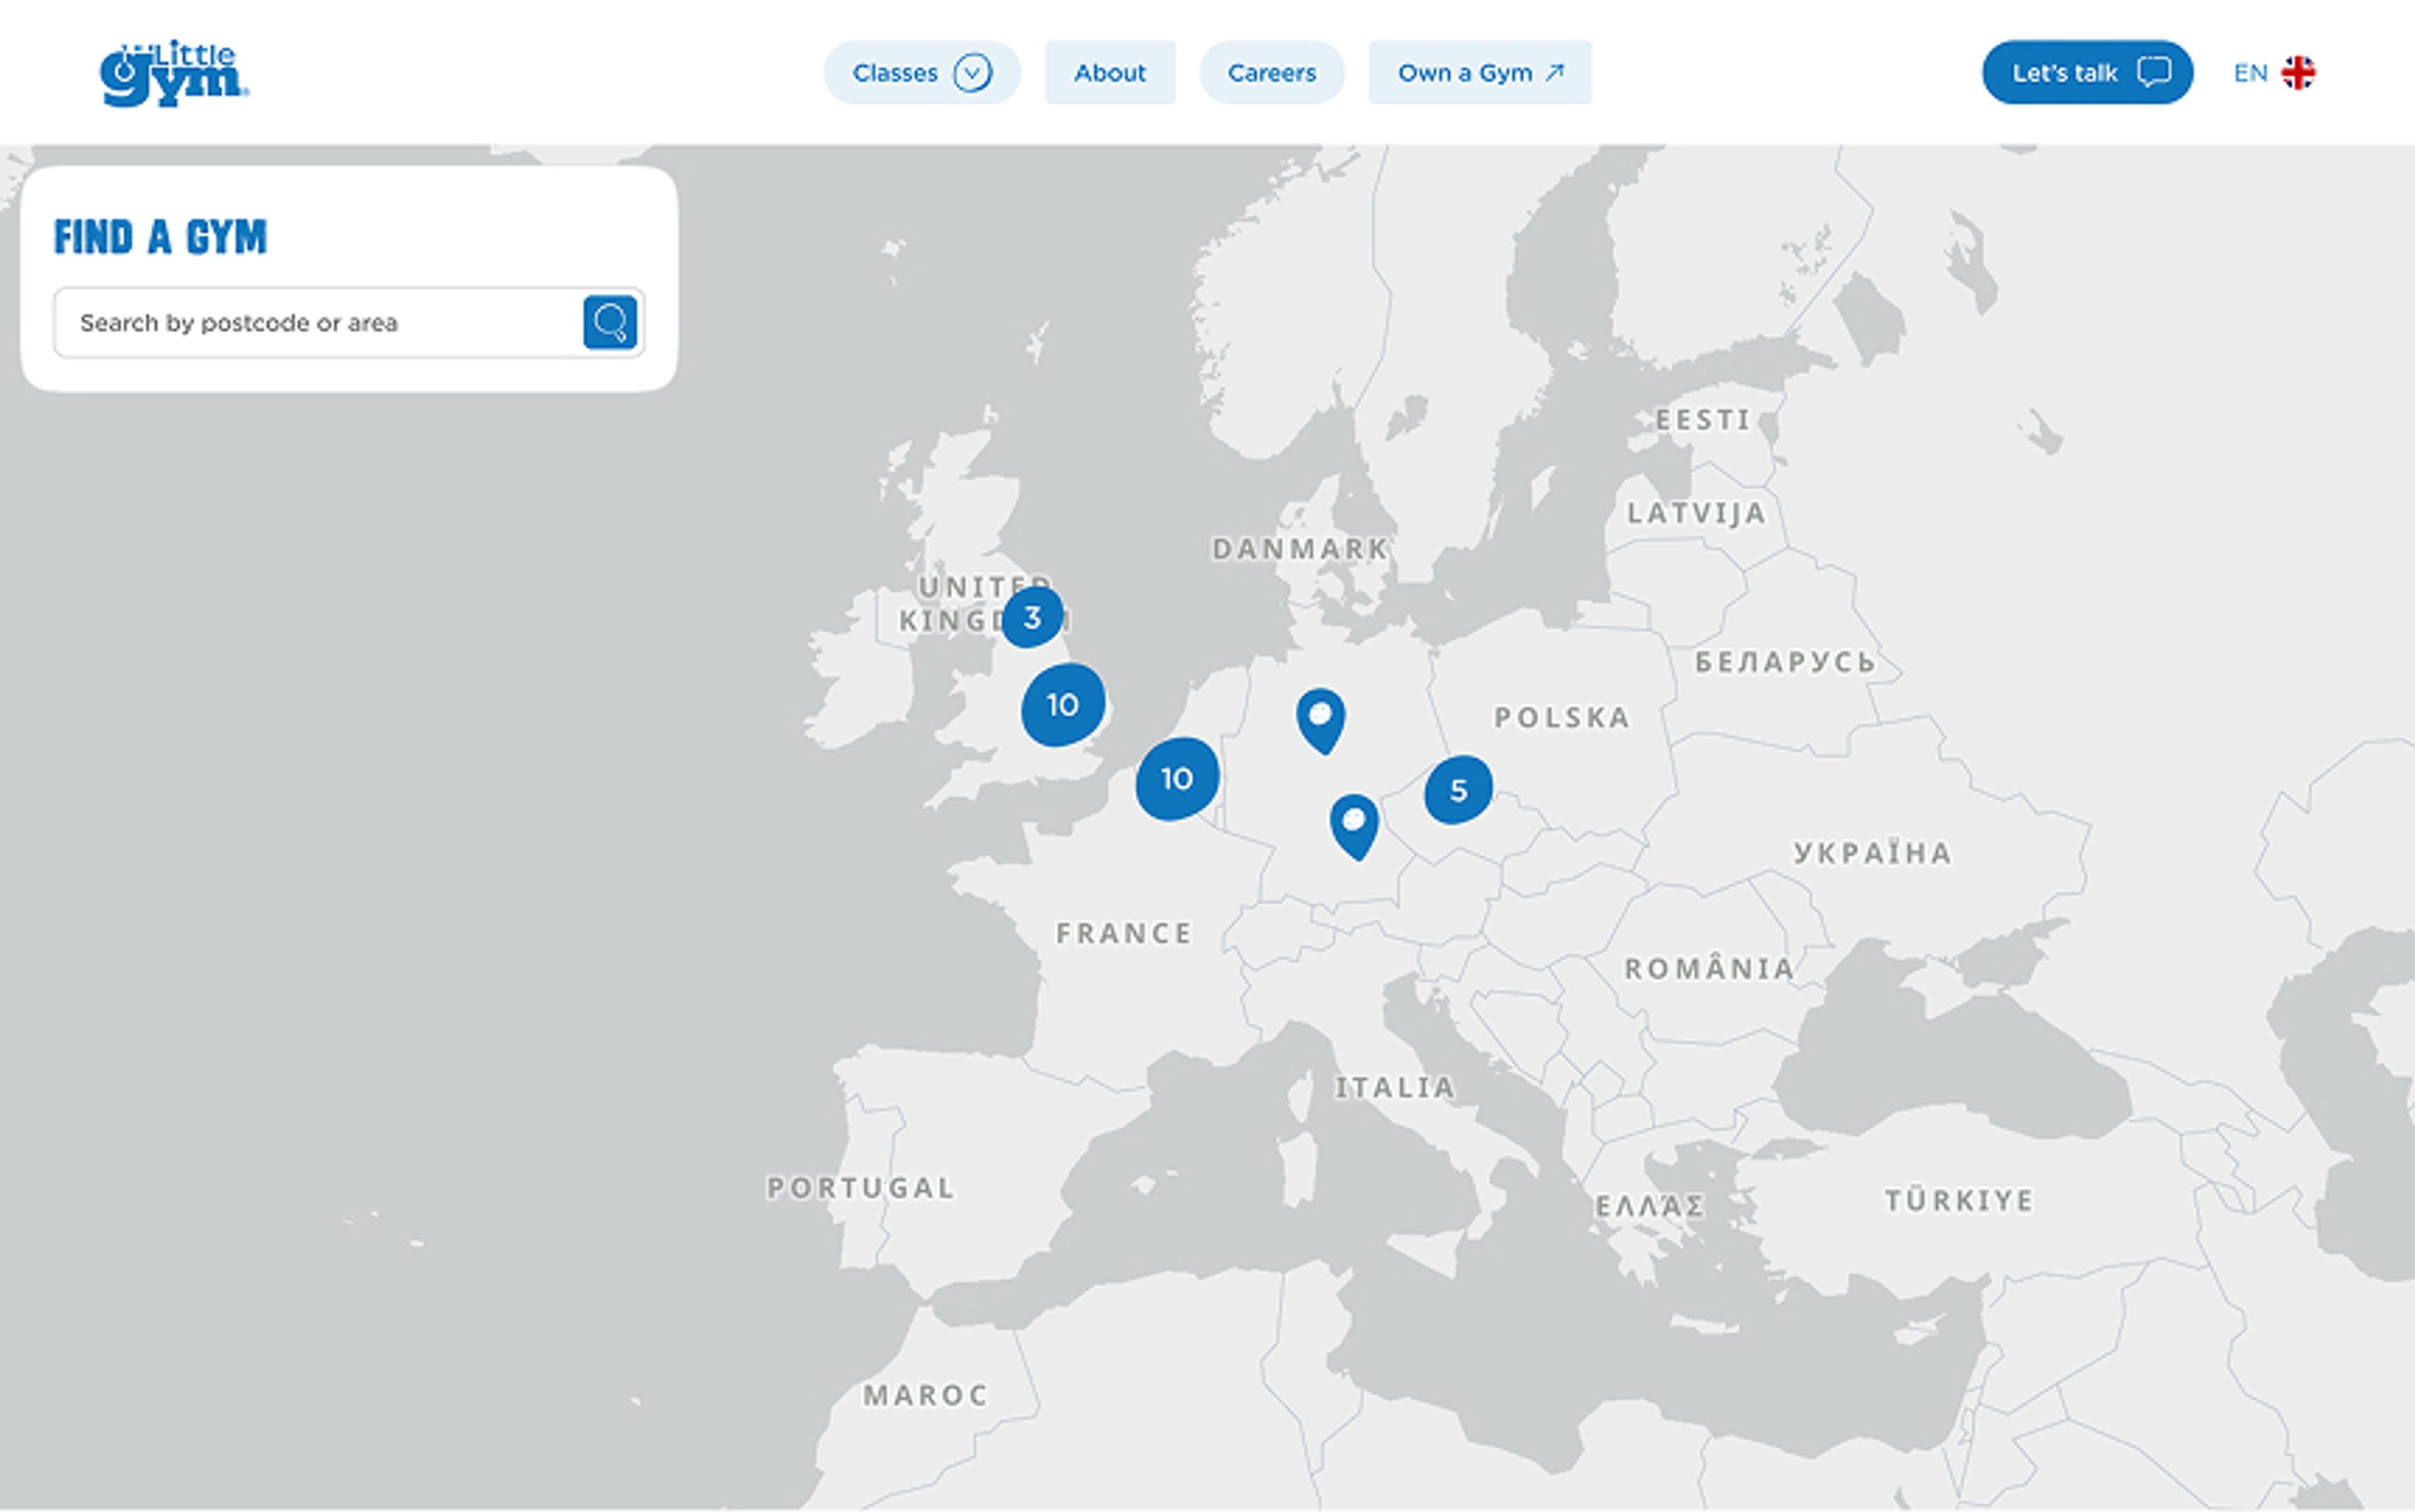Click the 10 cluster over England
The height and width of the screenshot is (1512, 2415).
click(x=1063, y=705)
